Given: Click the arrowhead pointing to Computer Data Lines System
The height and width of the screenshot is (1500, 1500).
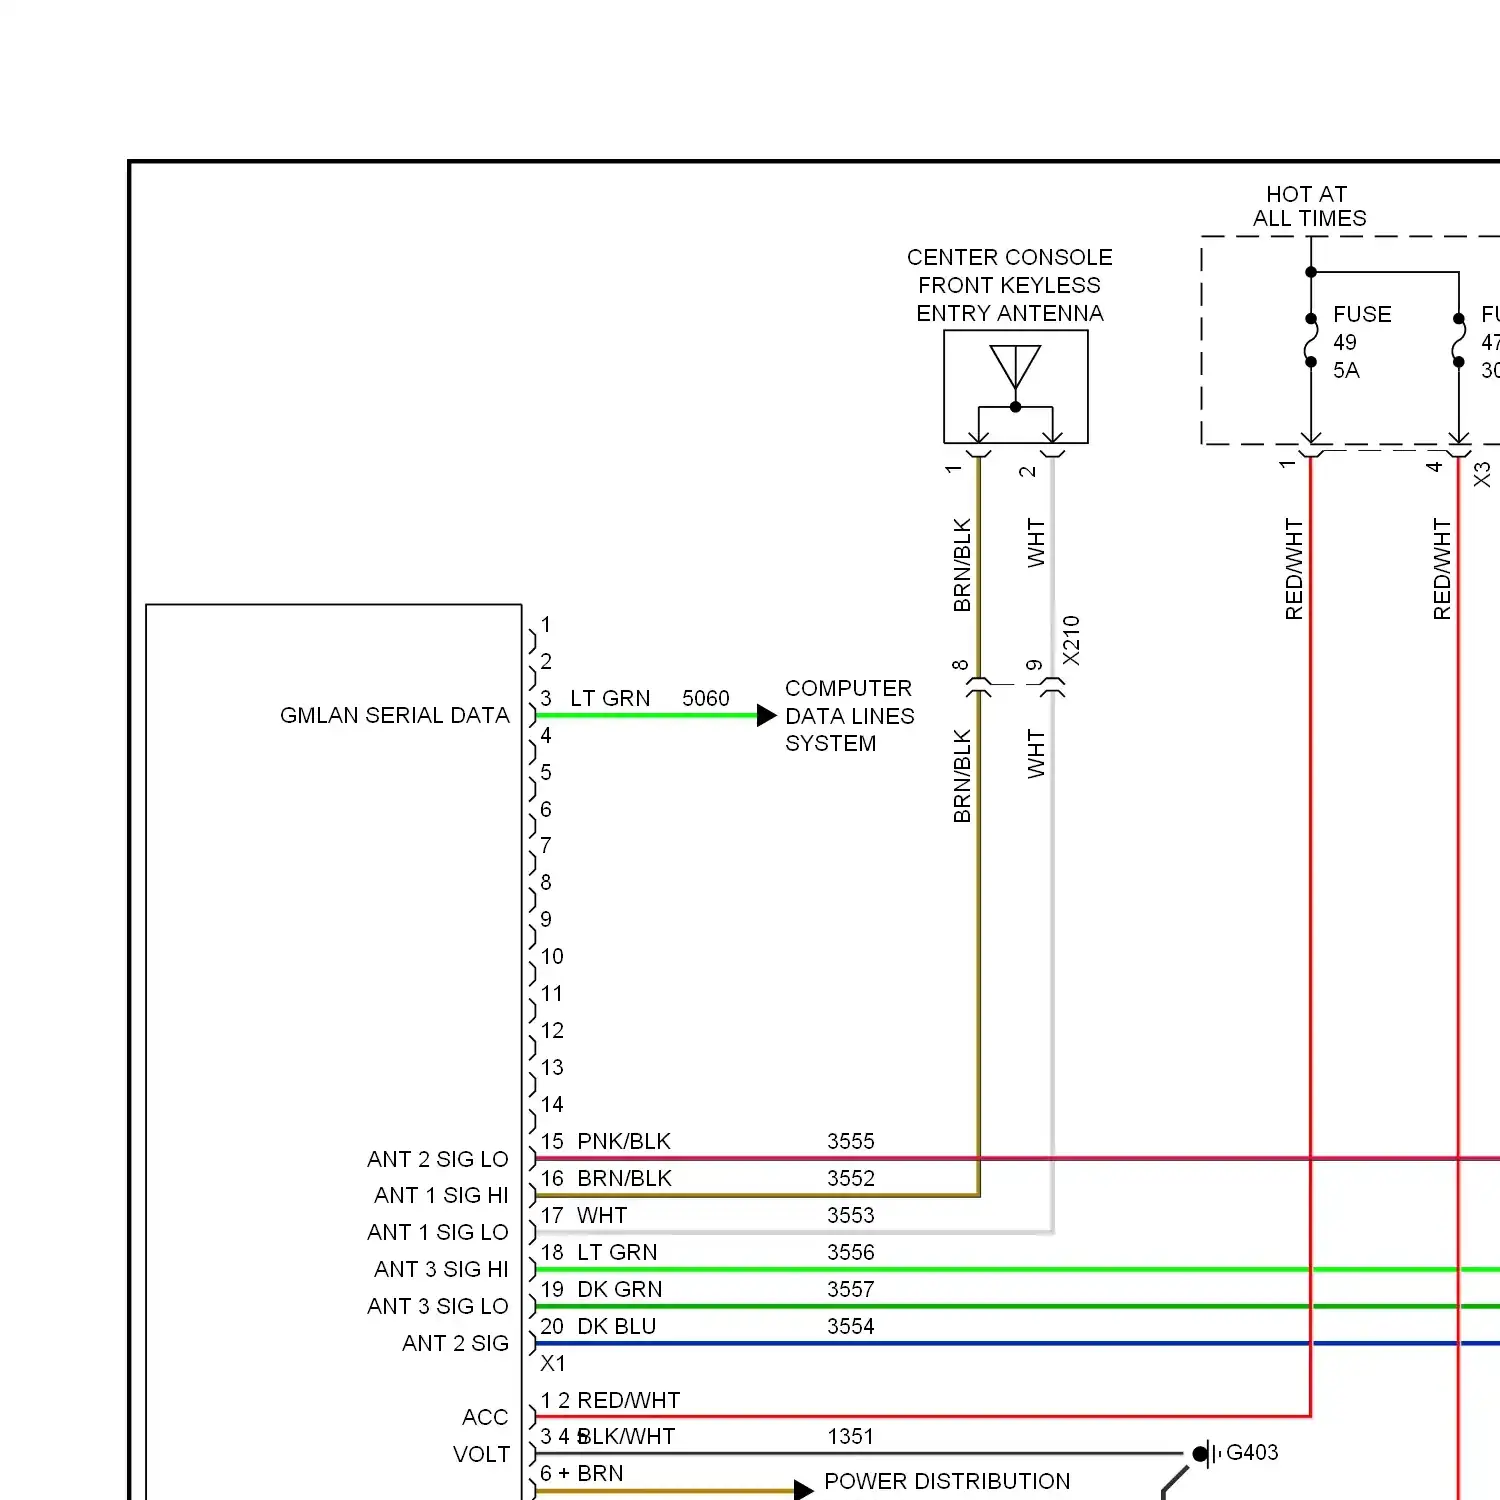Looking at the screenshot, I should 767,715.
